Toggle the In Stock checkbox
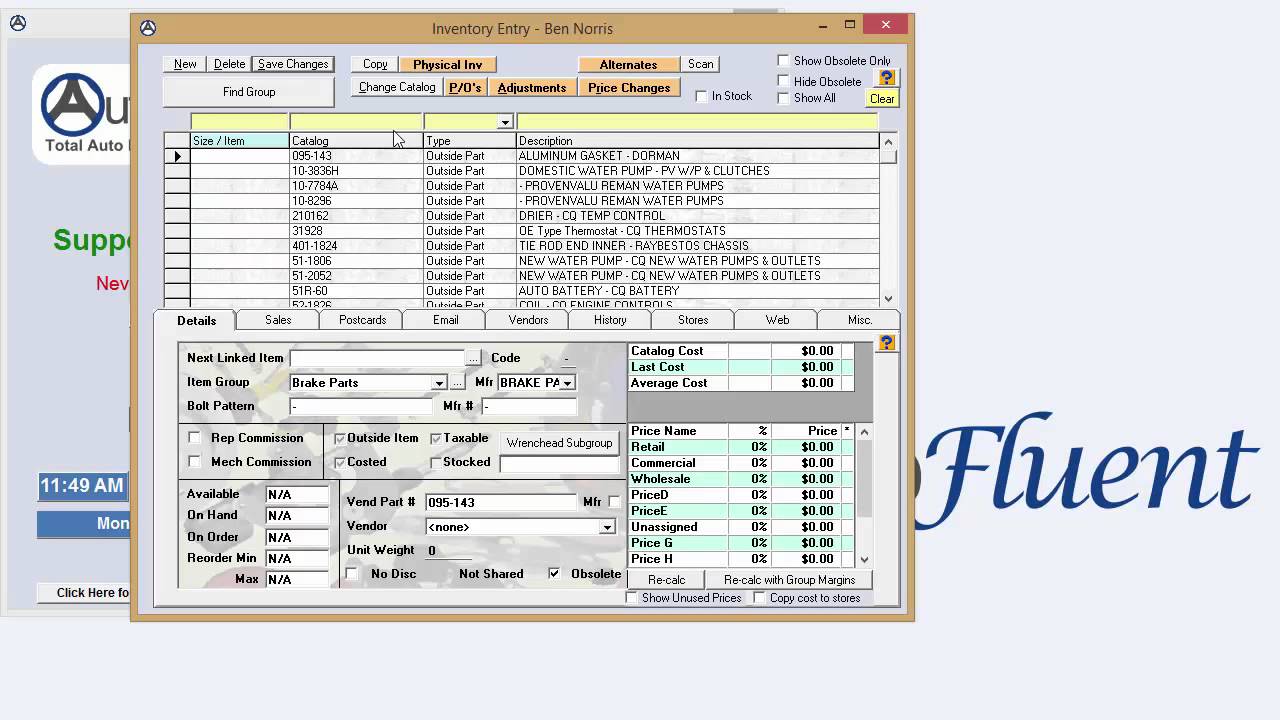Screen dimensions: 1280x720 pyautogui.click(x=701, y=96)
